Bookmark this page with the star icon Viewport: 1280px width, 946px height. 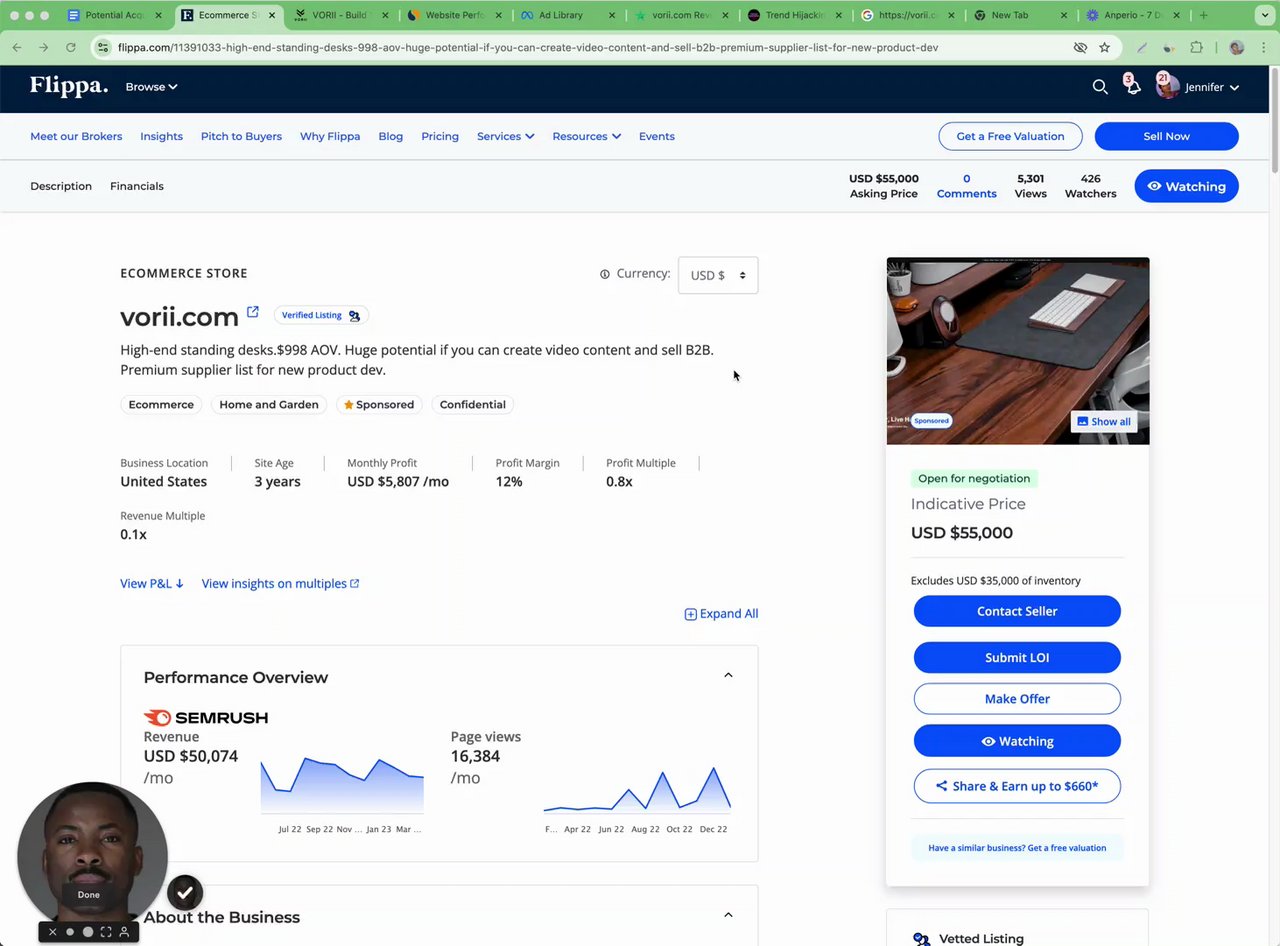click(x=1104, y=47)
